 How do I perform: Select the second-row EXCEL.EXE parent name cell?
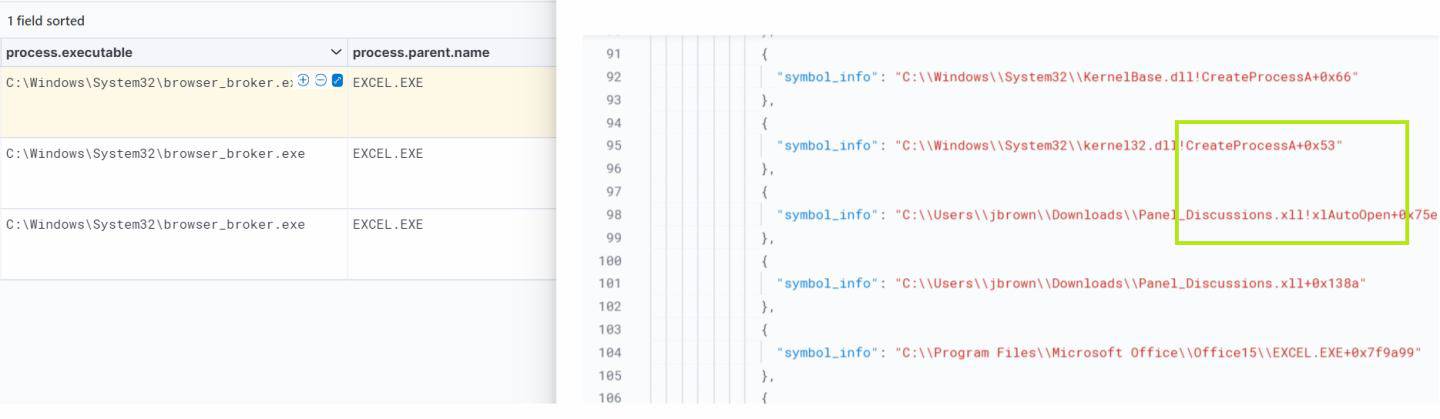[388, 154]
